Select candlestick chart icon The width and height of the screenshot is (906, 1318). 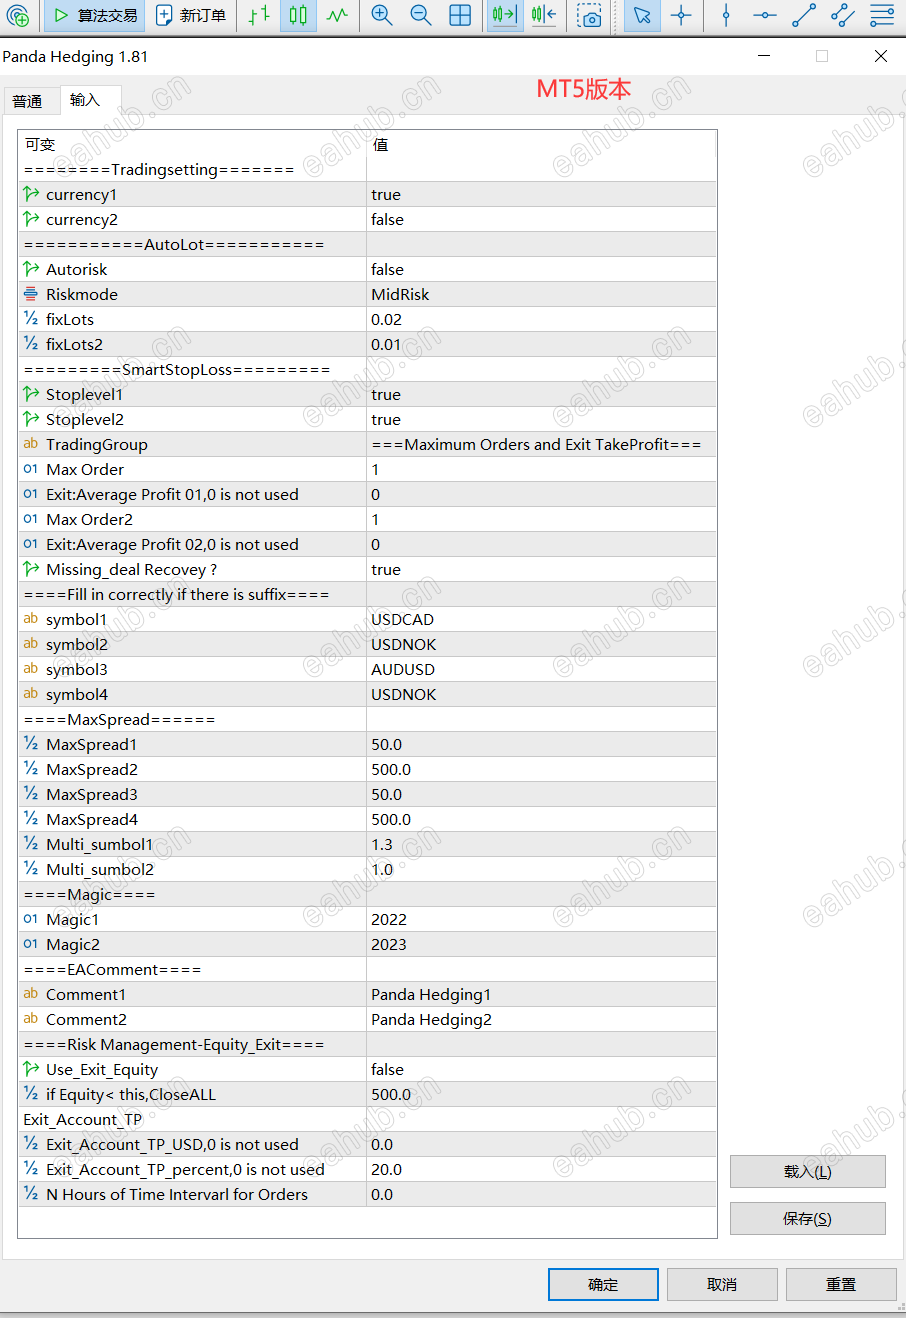pos(299,16)
